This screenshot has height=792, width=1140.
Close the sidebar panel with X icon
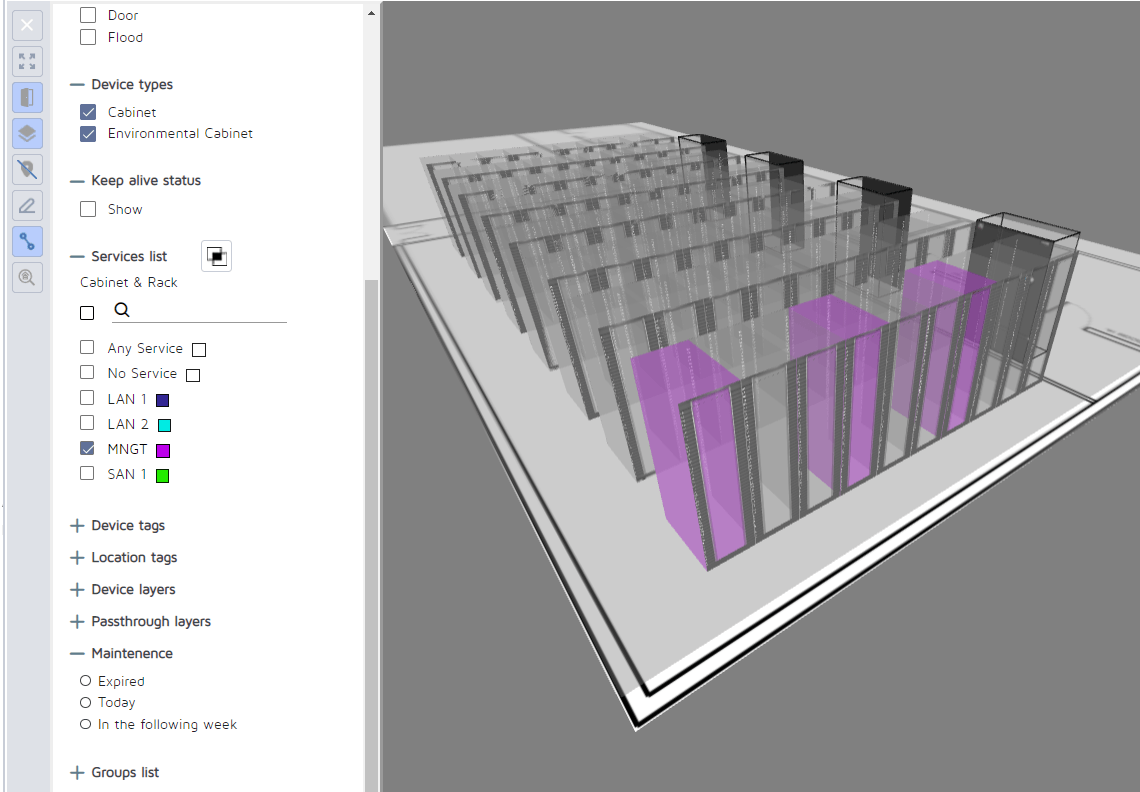click(x=27, y=25)
